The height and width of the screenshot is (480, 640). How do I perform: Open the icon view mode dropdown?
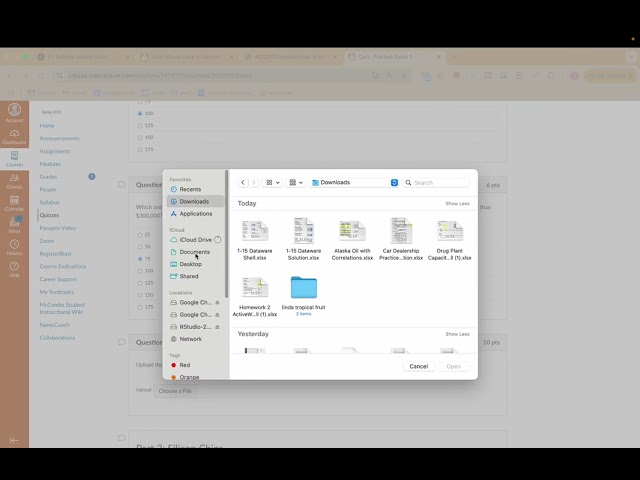(x=273, y=183)
